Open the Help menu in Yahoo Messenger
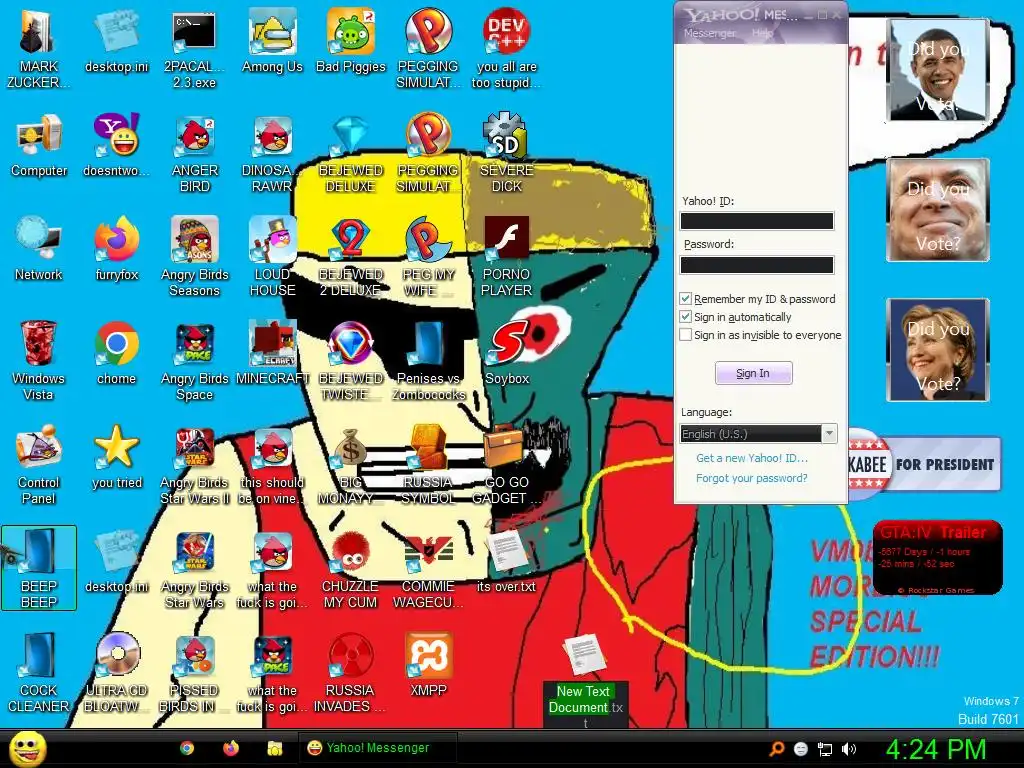Screen dimensions: 1024x768 pyautogui.click(x=762, y=33)
